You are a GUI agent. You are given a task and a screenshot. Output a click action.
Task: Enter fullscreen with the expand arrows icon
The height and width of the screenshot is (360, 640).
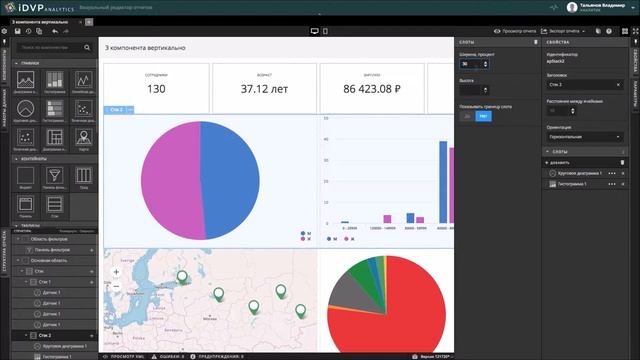(x=636, y=31)
